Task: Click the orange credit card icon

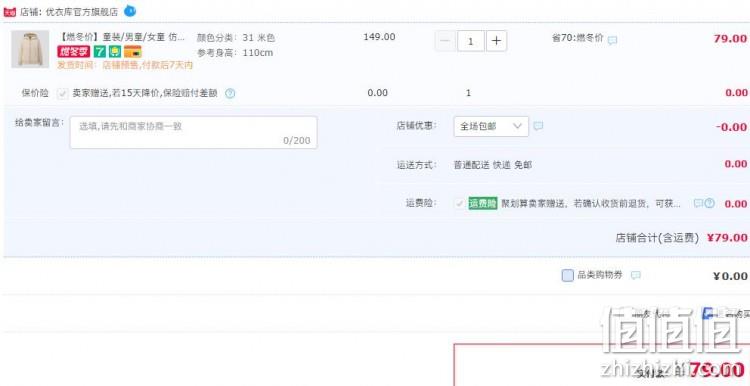Action: tap(132, 52)
